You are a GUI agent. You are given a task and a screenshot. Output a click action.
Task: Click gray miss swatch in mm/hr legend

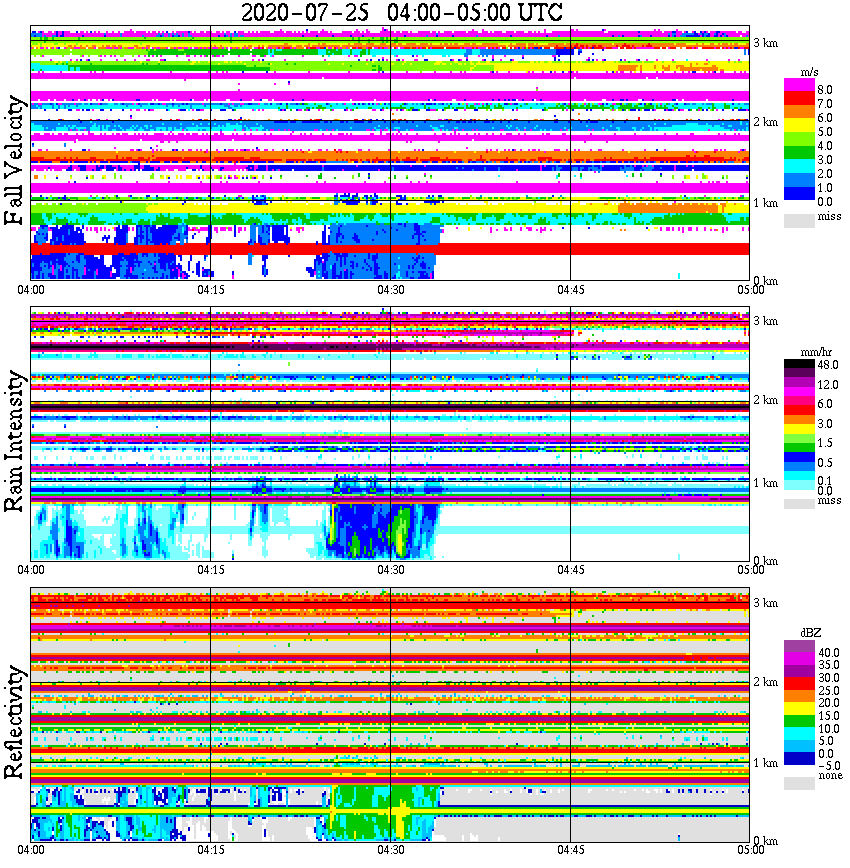click(x=799, y=504)
